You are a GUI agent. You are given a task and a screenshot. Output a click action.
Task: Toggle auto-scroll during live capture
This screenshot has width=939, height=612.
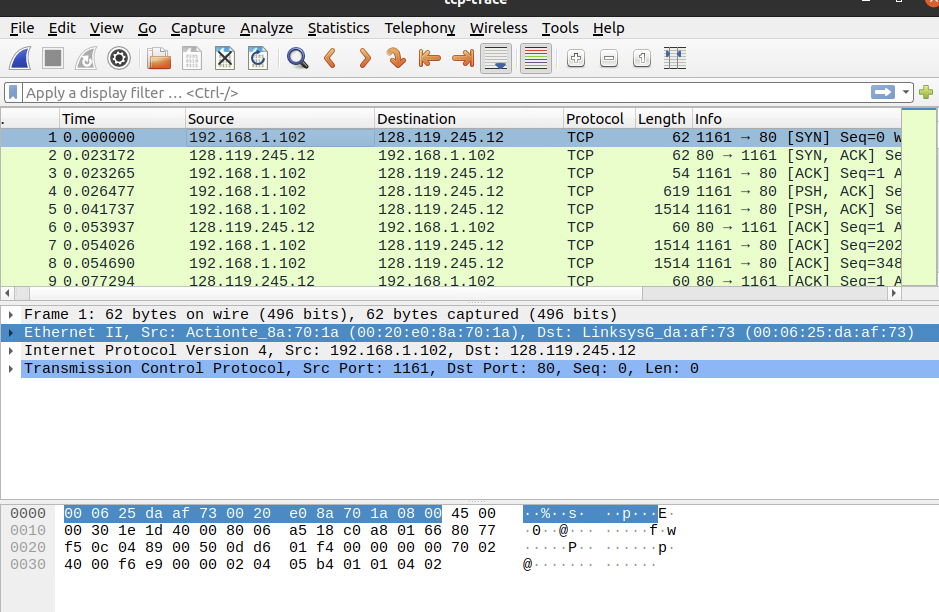pyautogui.click(x=495, y=58)
